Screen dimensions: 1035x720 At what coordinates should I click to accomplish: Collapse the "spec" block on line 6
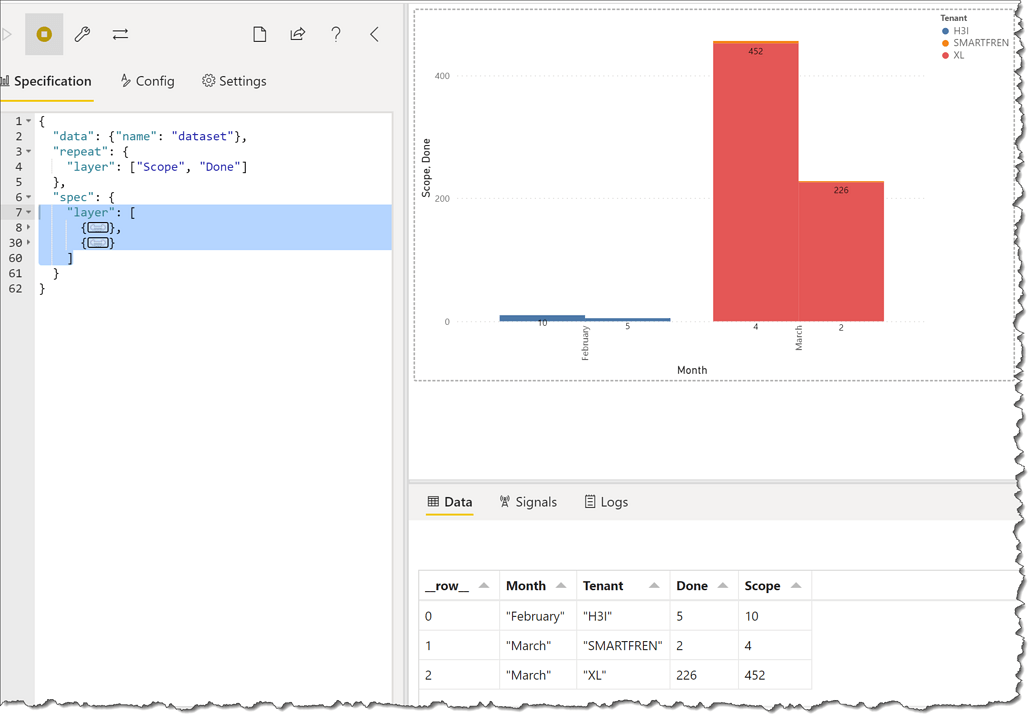(x=29, y=198)
